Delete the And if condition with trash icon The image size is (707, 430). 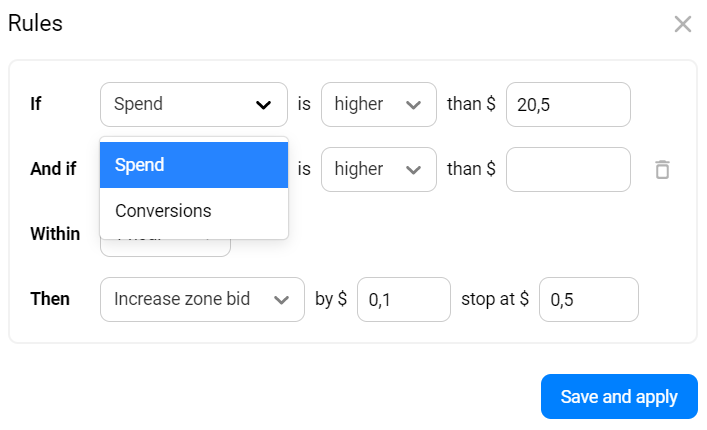662,169
